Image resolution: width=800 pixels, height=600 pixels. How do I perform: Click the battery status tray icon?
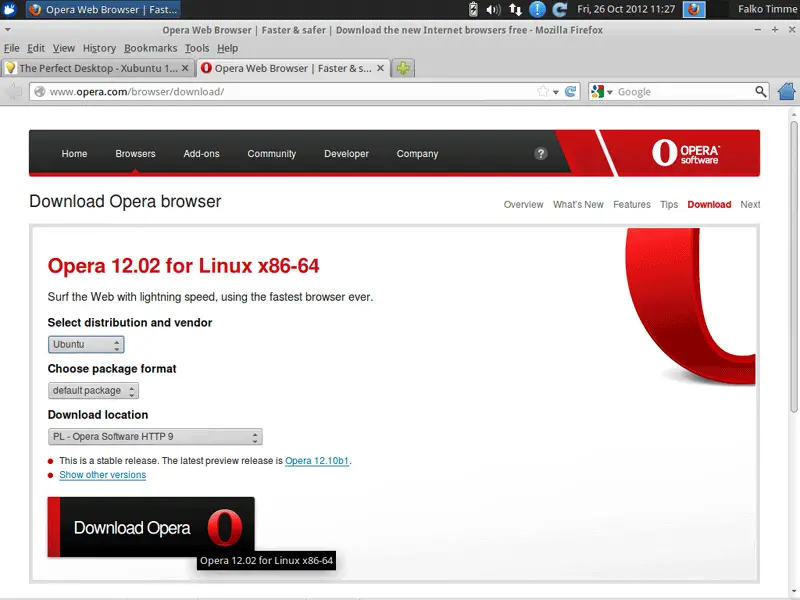(x=473, y=9)
